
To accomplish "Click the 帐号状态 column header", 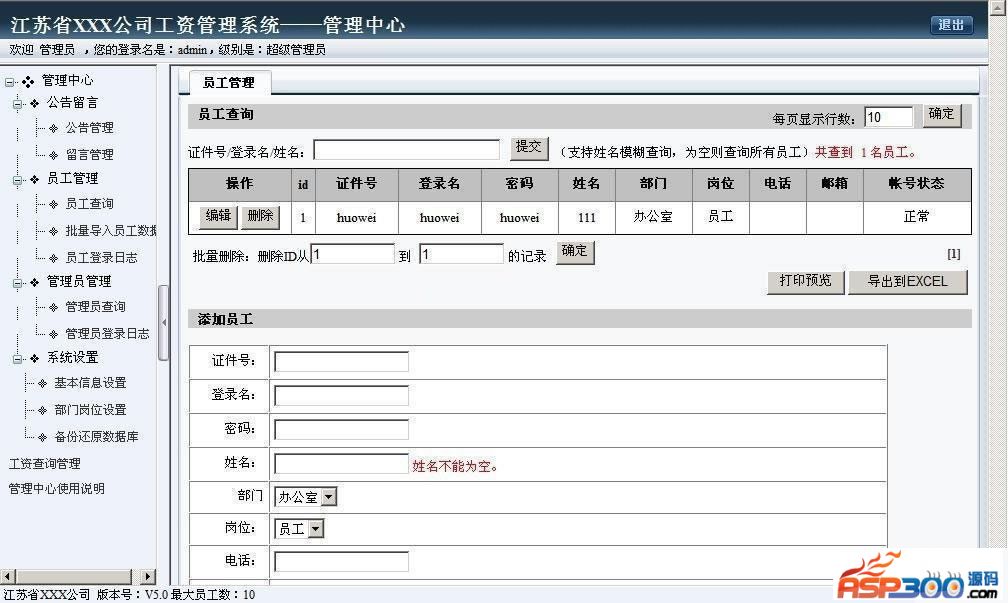I will pyautogui.click(x=917, y=184).
